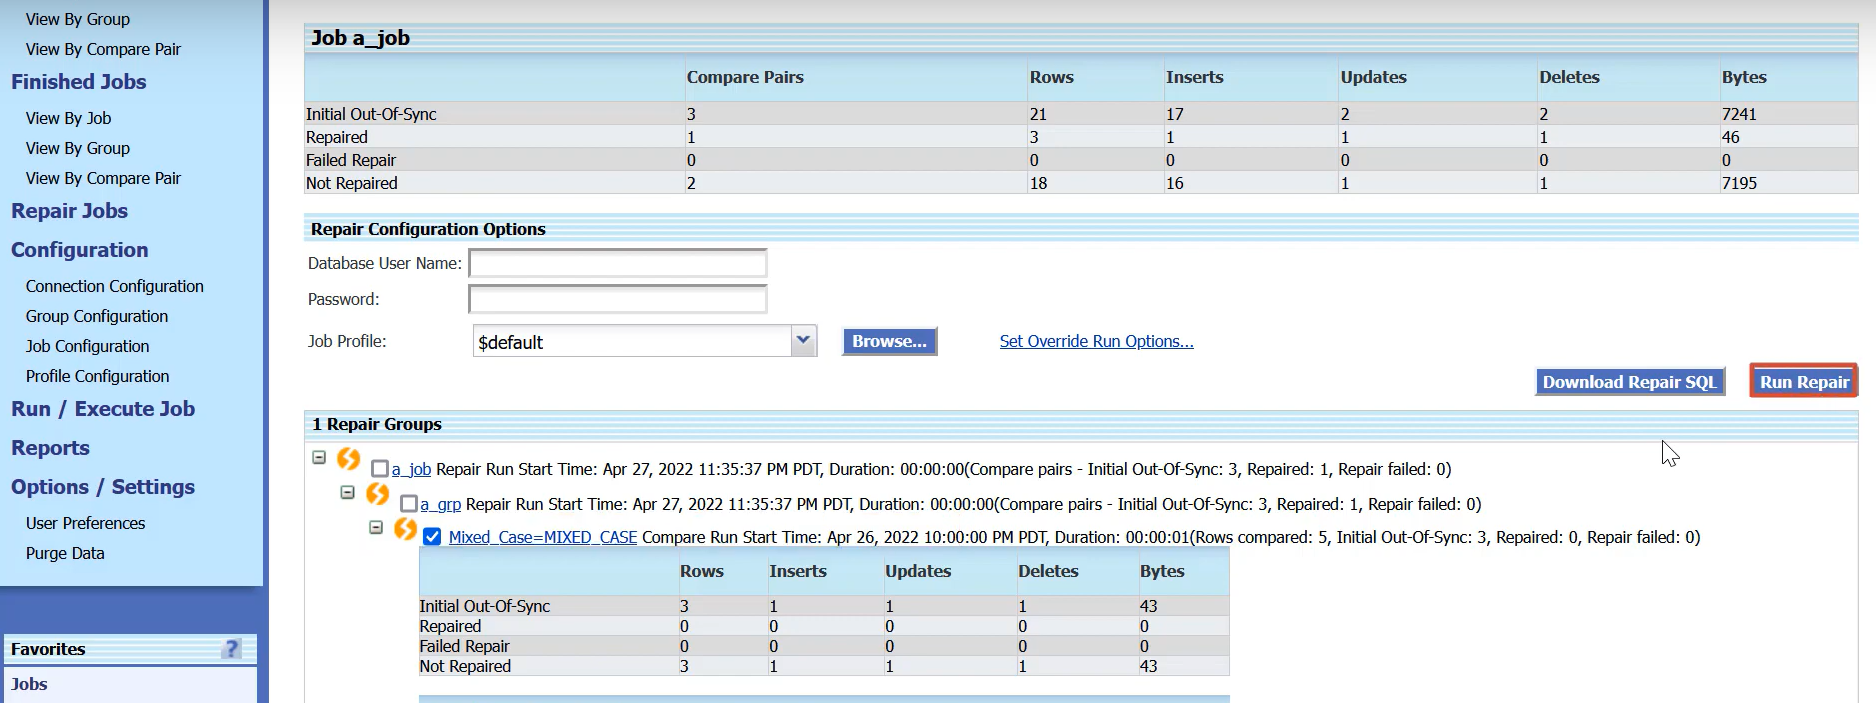Click the Favorites panel header
Screen dimensions: 1876x703
click(130, 649)
